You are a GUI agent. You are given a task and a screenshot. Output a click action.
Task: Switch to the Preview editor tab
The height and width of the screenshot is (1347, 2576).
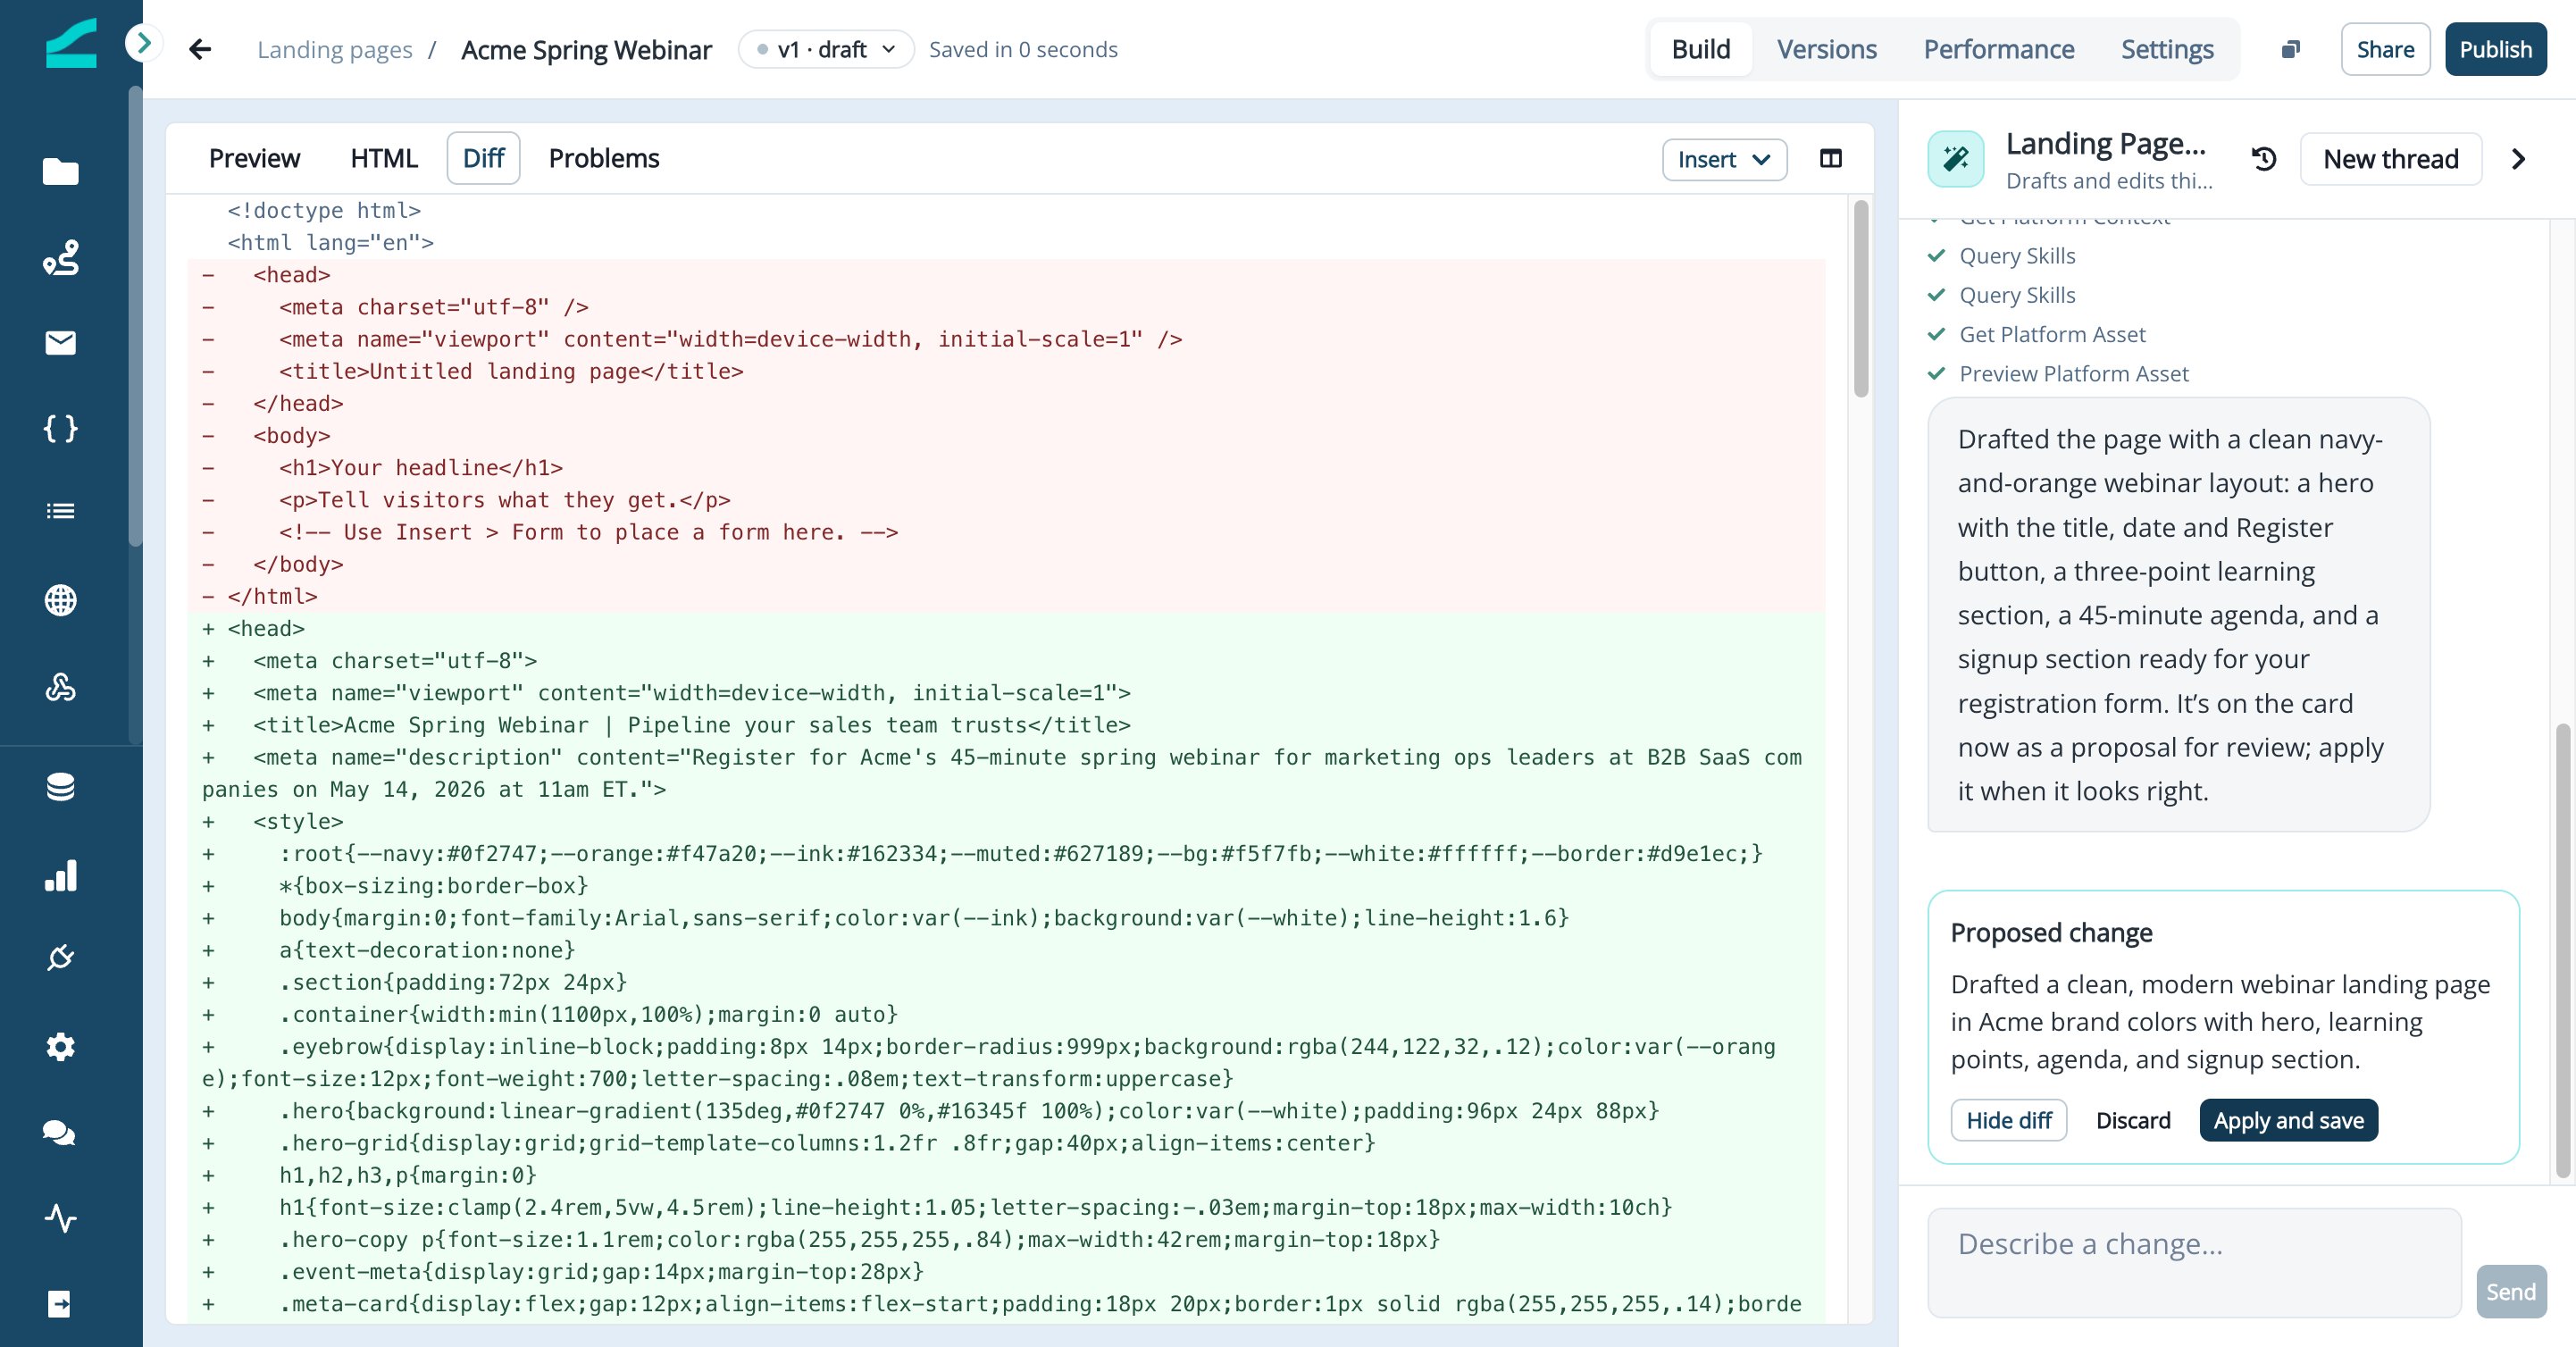(254, 158)
